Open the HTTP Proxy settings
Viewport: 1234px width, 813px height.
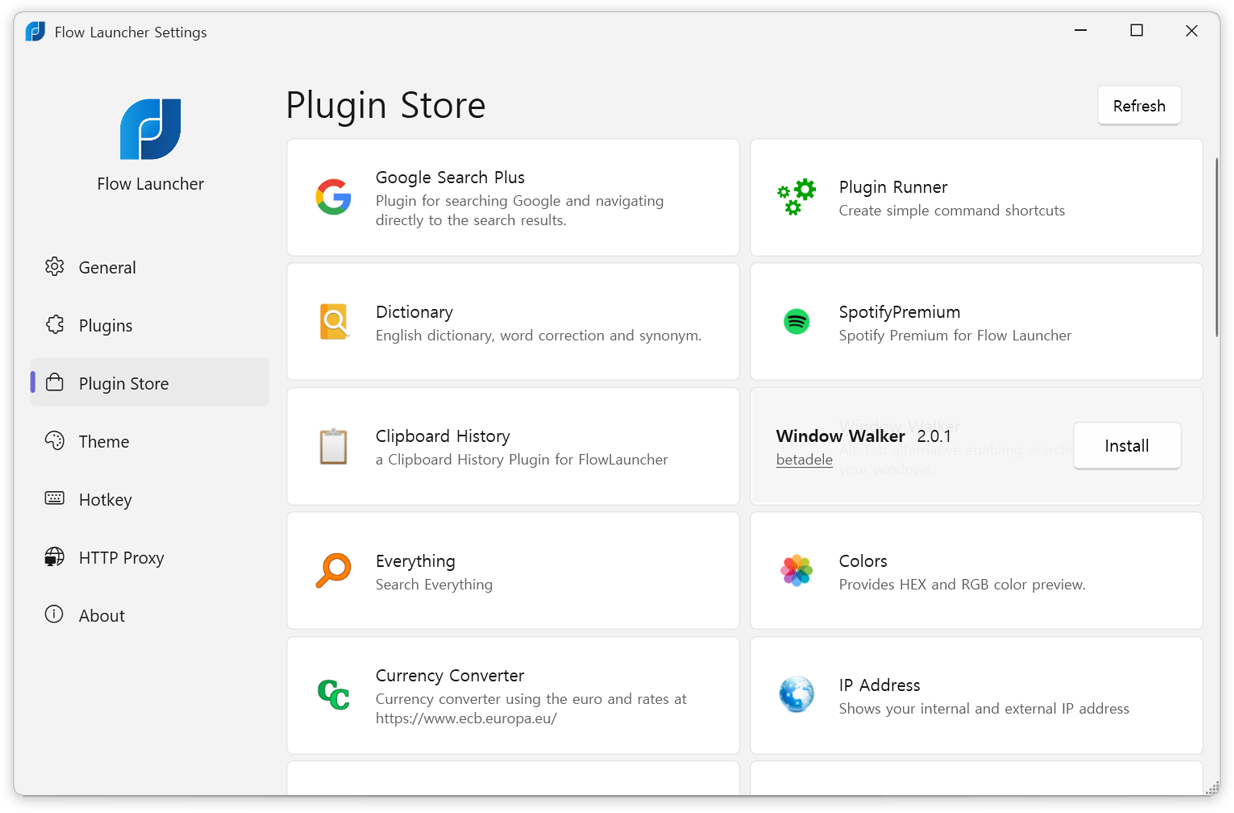point(150,557)
